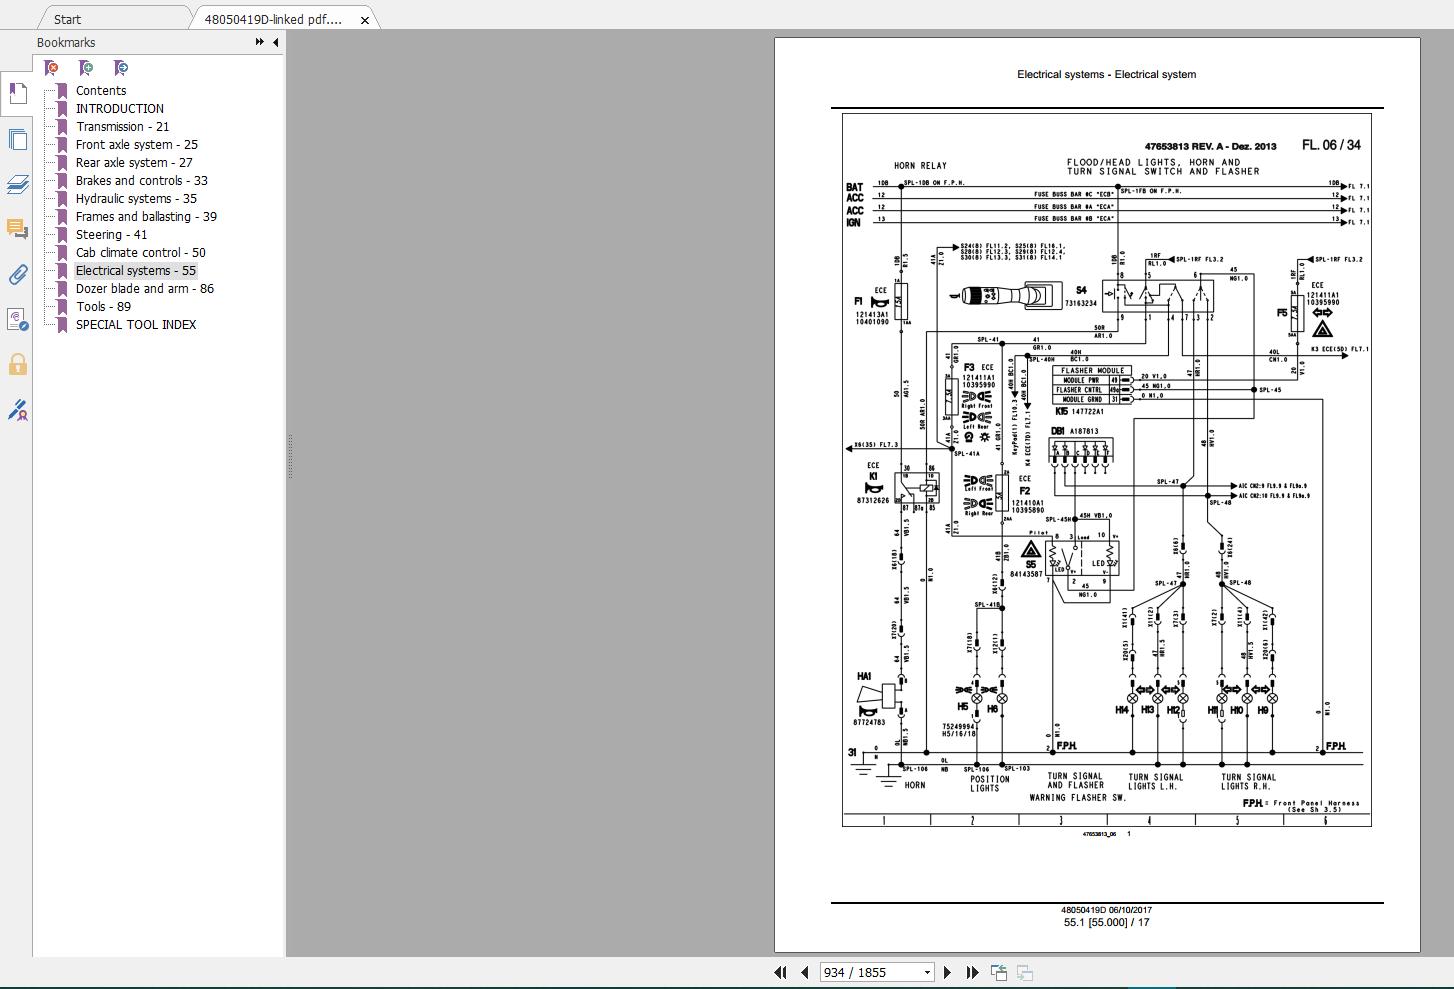
Task: Open the Steering - 41 bookmark
Action: (x=111, y=234)
